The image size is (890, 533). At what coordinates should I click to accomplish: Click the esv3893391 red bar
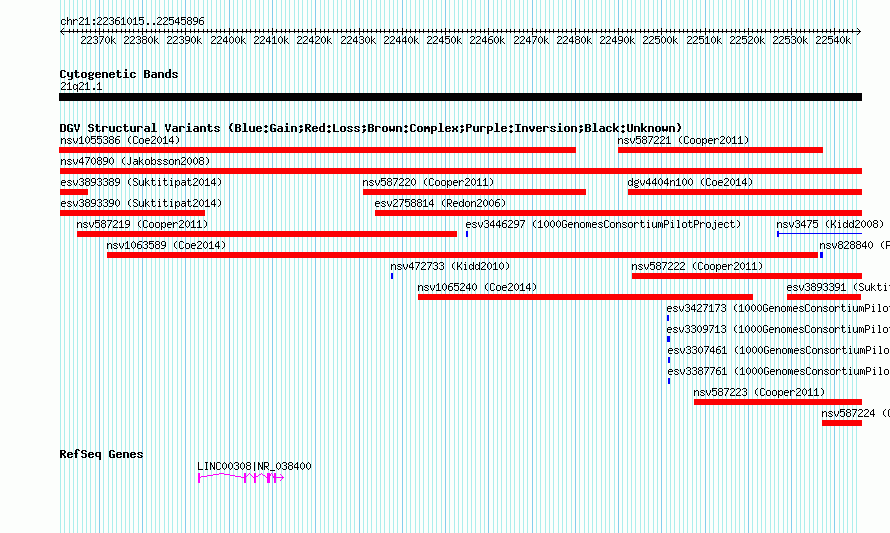[x=824, y=297]
